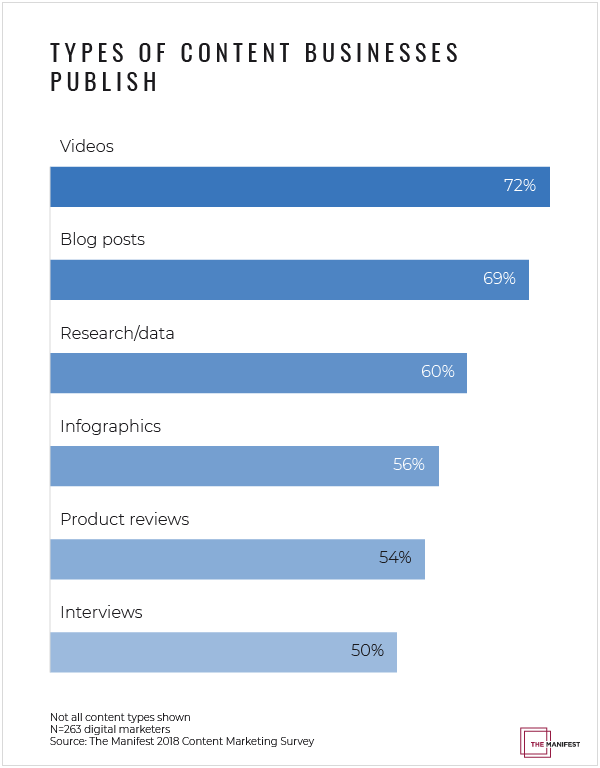The width and height of the screenshot is (600, 768).
Task: Select the Product reviews category label
Action: click(x=124, y=519)
